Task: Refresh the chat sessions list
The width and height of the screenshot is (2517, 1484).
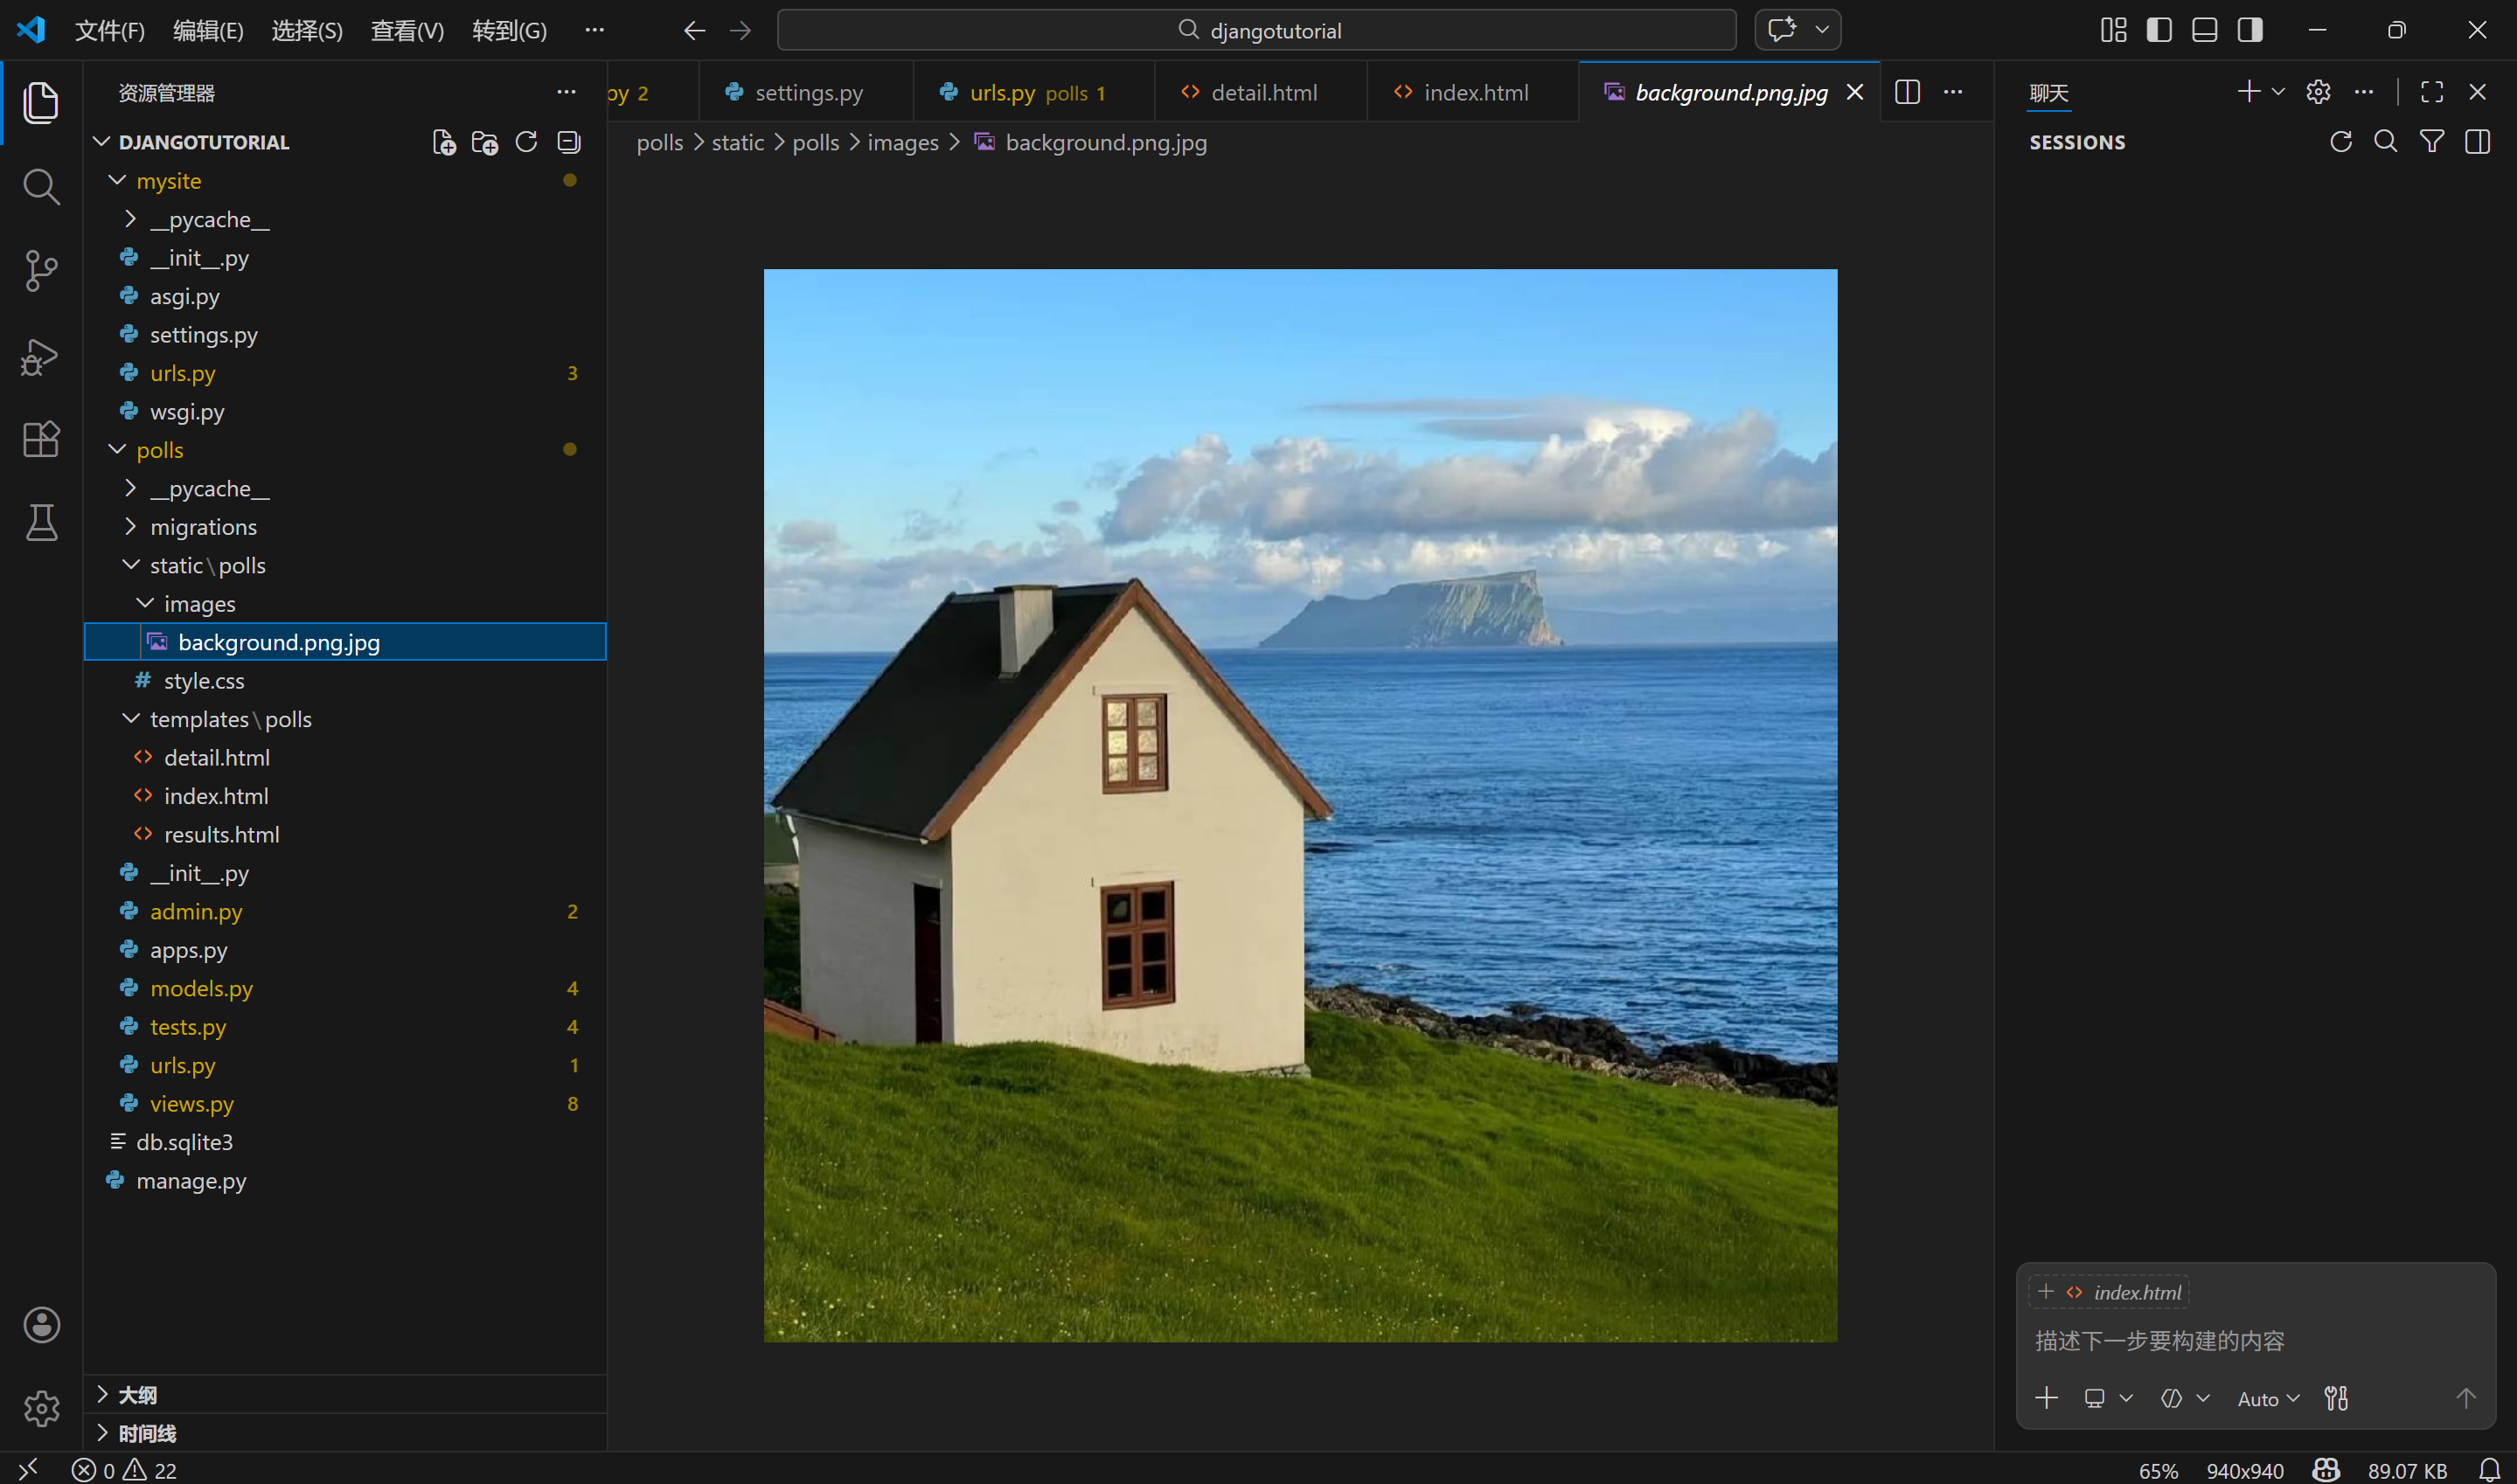Action: pyautogui.click(x=2340, y=142)
